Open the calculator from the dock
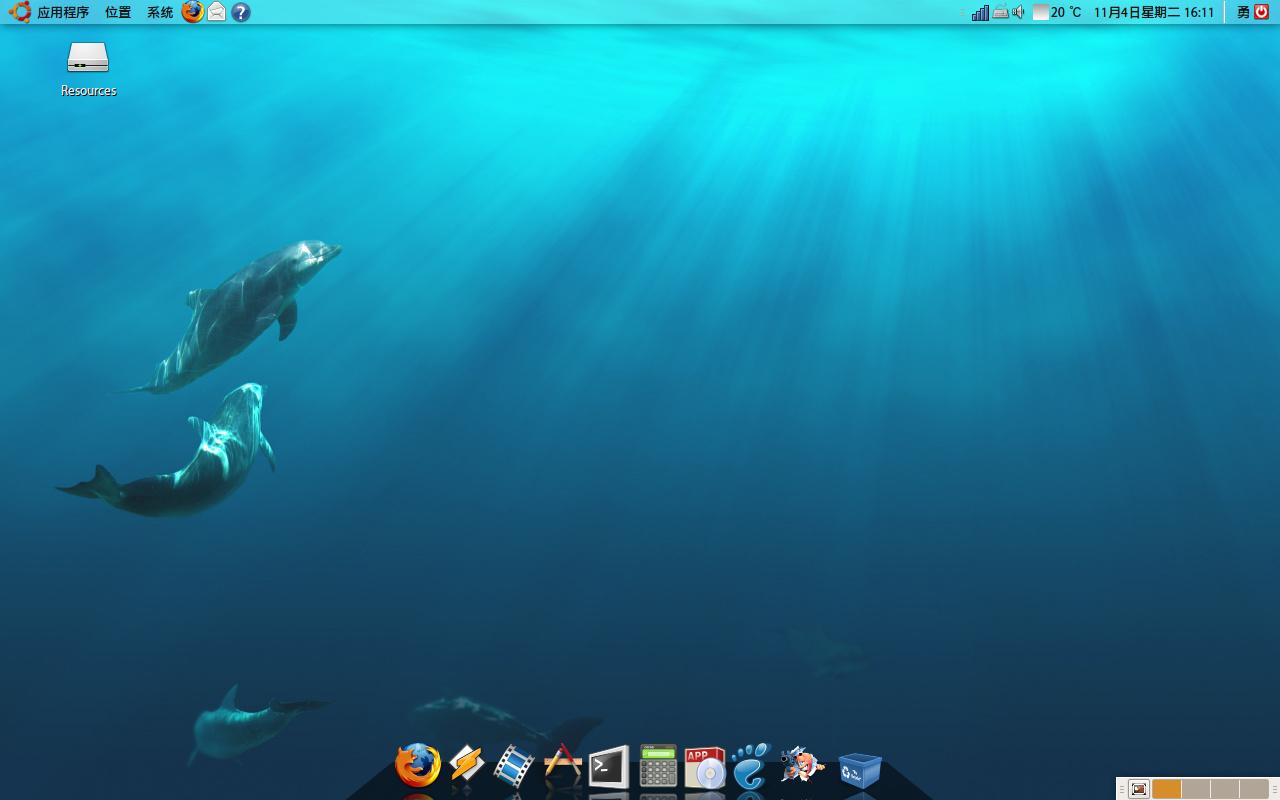1280x800 pixels. click(x=658, y=767)
